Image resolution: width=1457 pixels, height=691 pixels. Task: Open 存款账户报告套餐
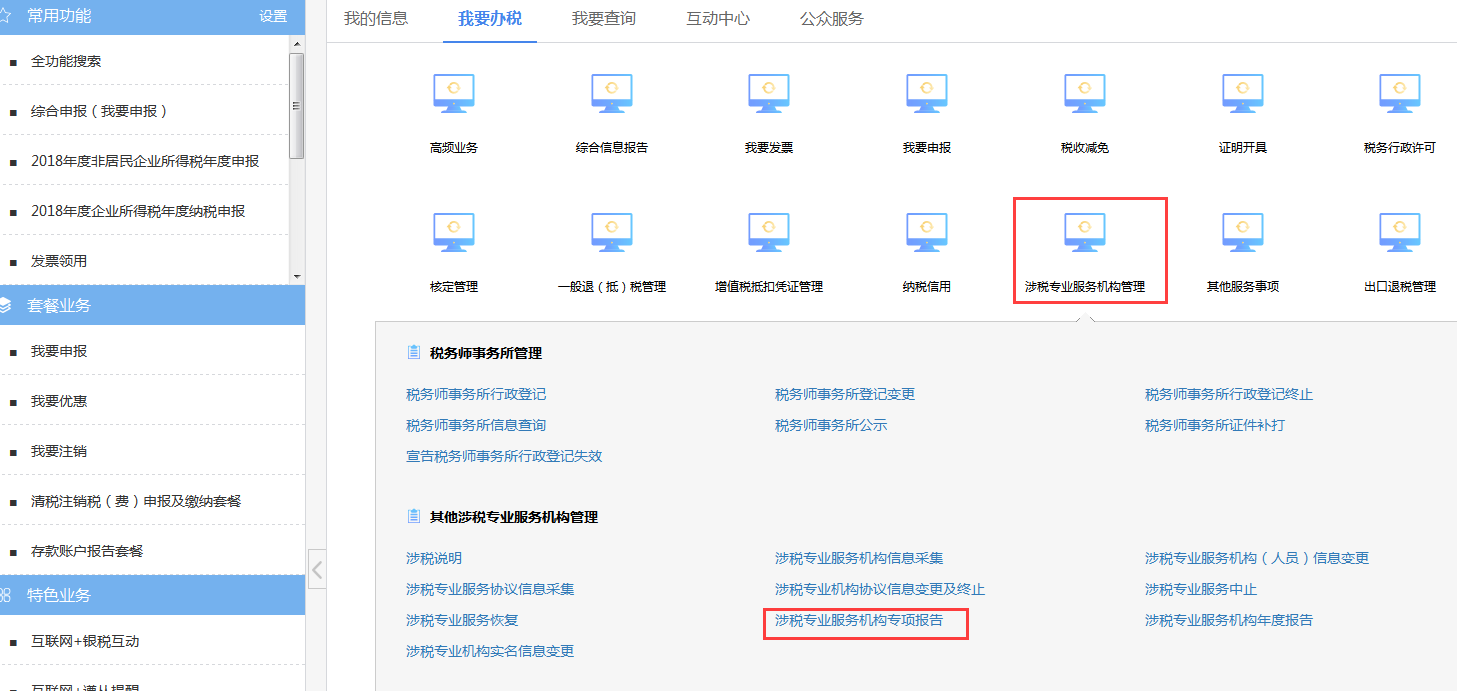click(87, 551)
